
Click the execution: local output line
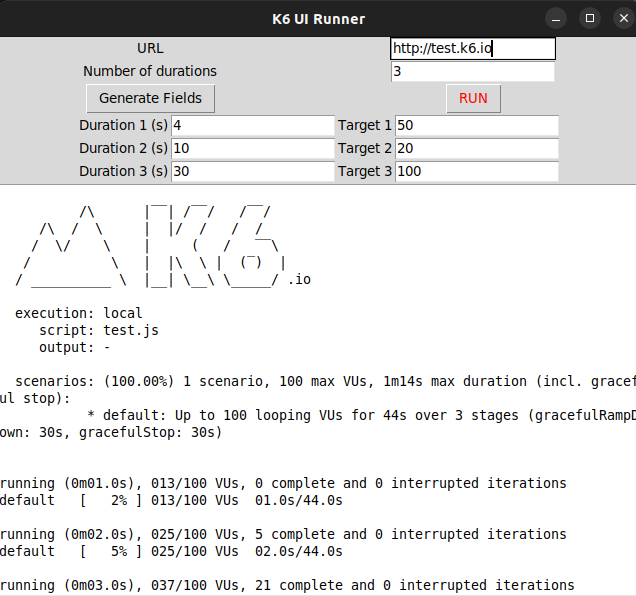[78, 313]
